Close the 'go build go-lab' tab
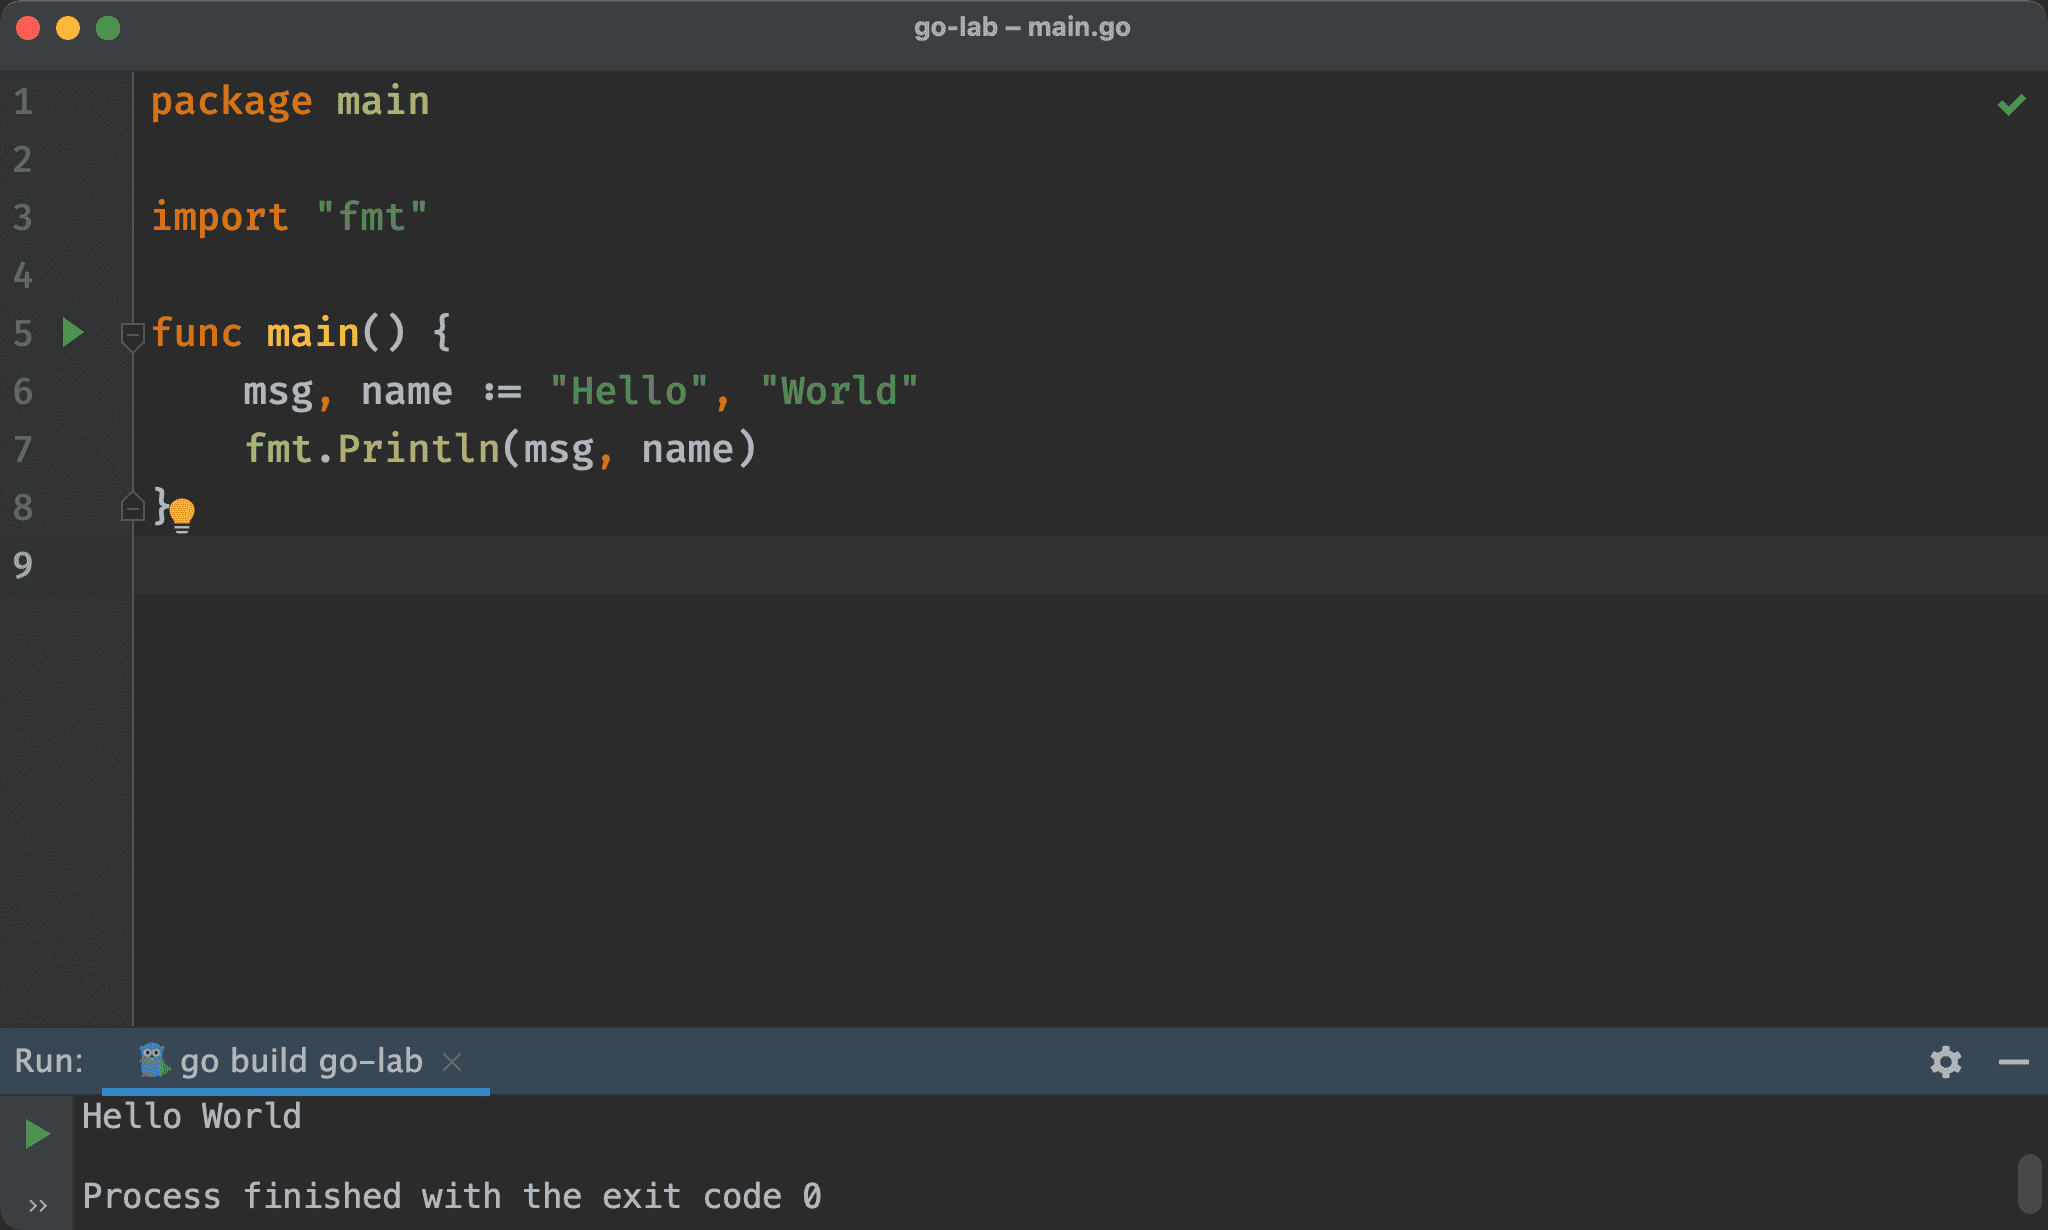Screen dimensions: 2048x1230 point(452,1061)
